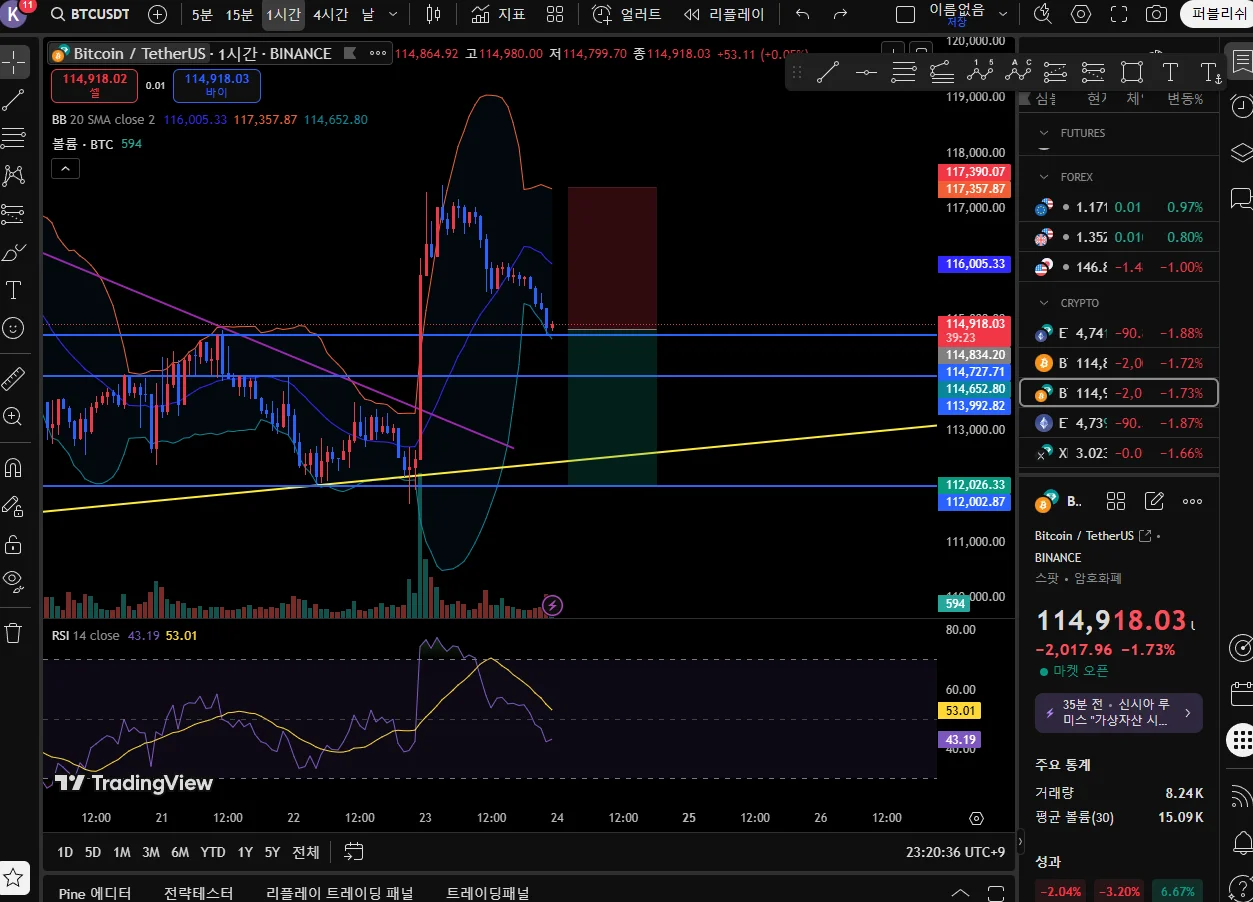Select the brush drawing tool
Viewport: 1253px width, 902px height.
(x=14, y=252)
